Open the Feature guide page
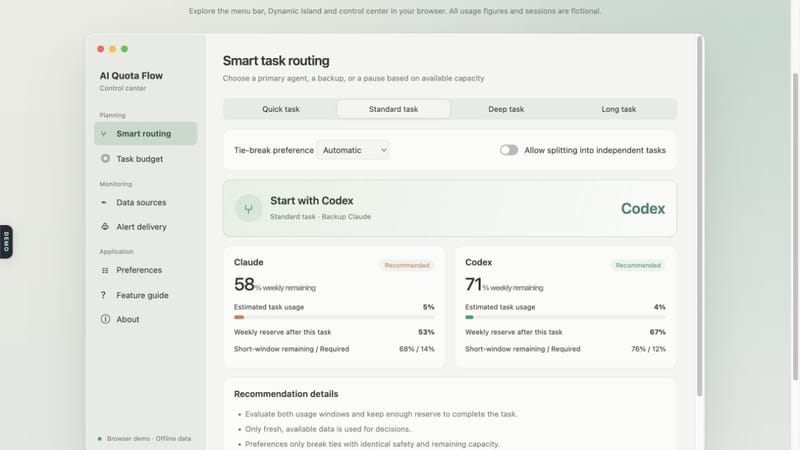Viewport: 800px width, 450px height. click(x=145, y=295)
